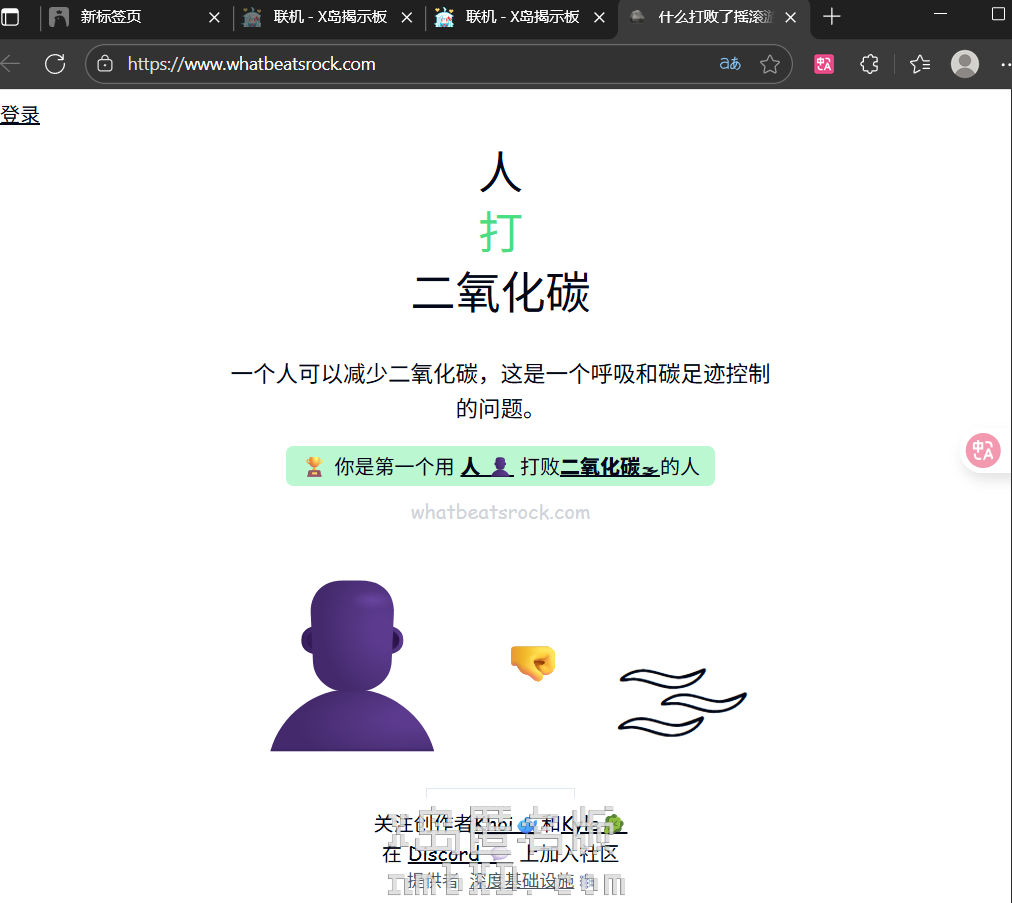Click the green 打 text
1012x903 pixels.
pyautogui.click(x=501, y=232)
